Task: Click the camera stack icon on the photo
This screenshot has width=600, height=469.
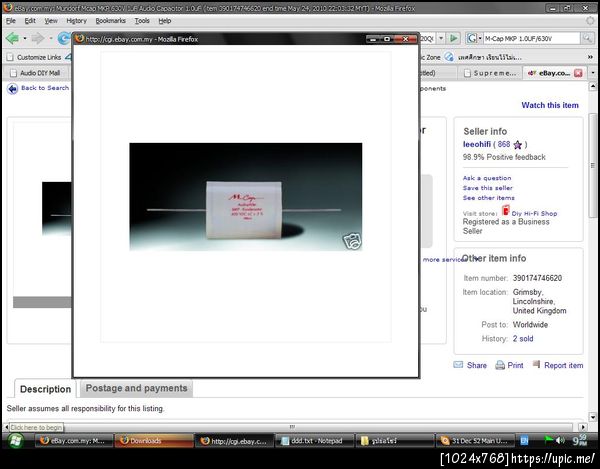Action: pos(352,241)
